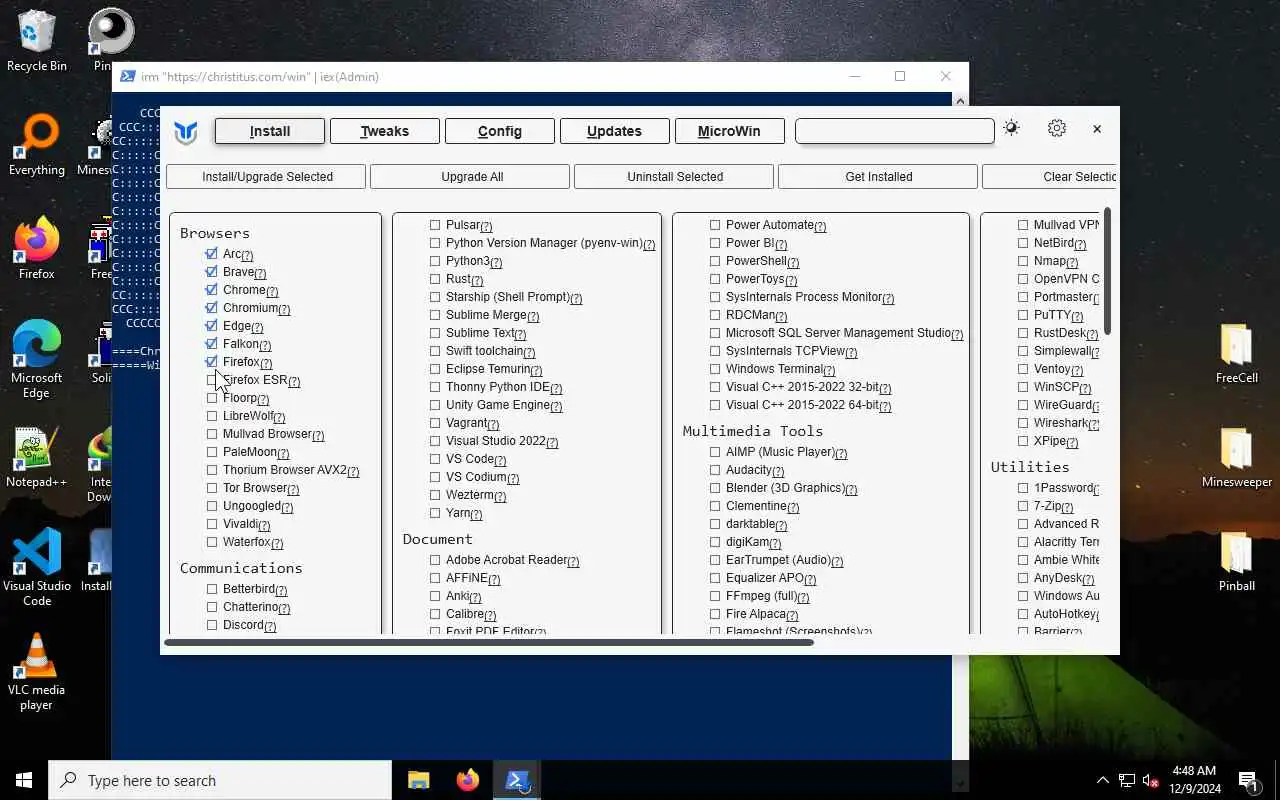Click the vertical scrollbar in WinUtil

point(1108,272)
